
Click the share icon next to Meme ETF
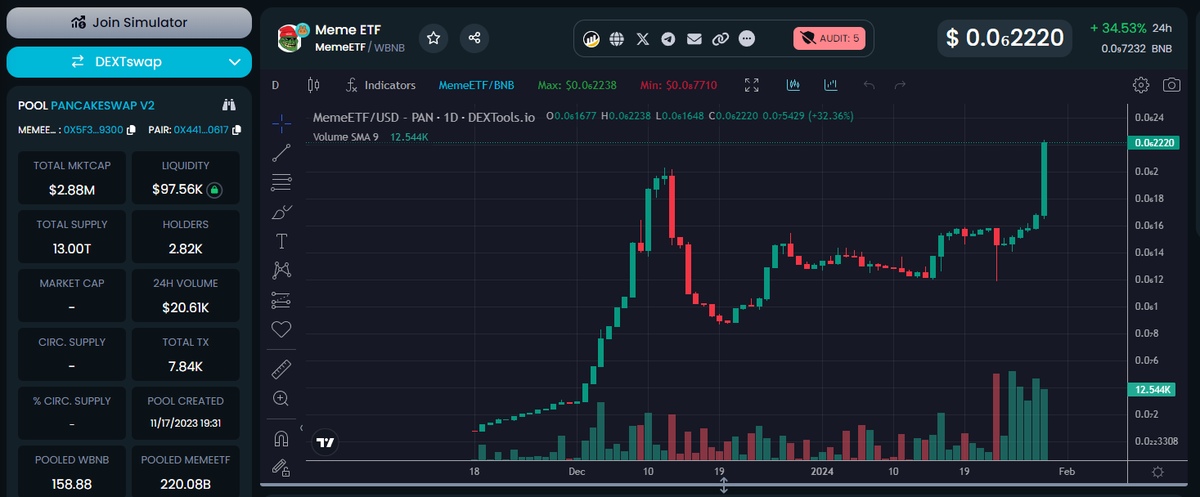coord(474,38)
